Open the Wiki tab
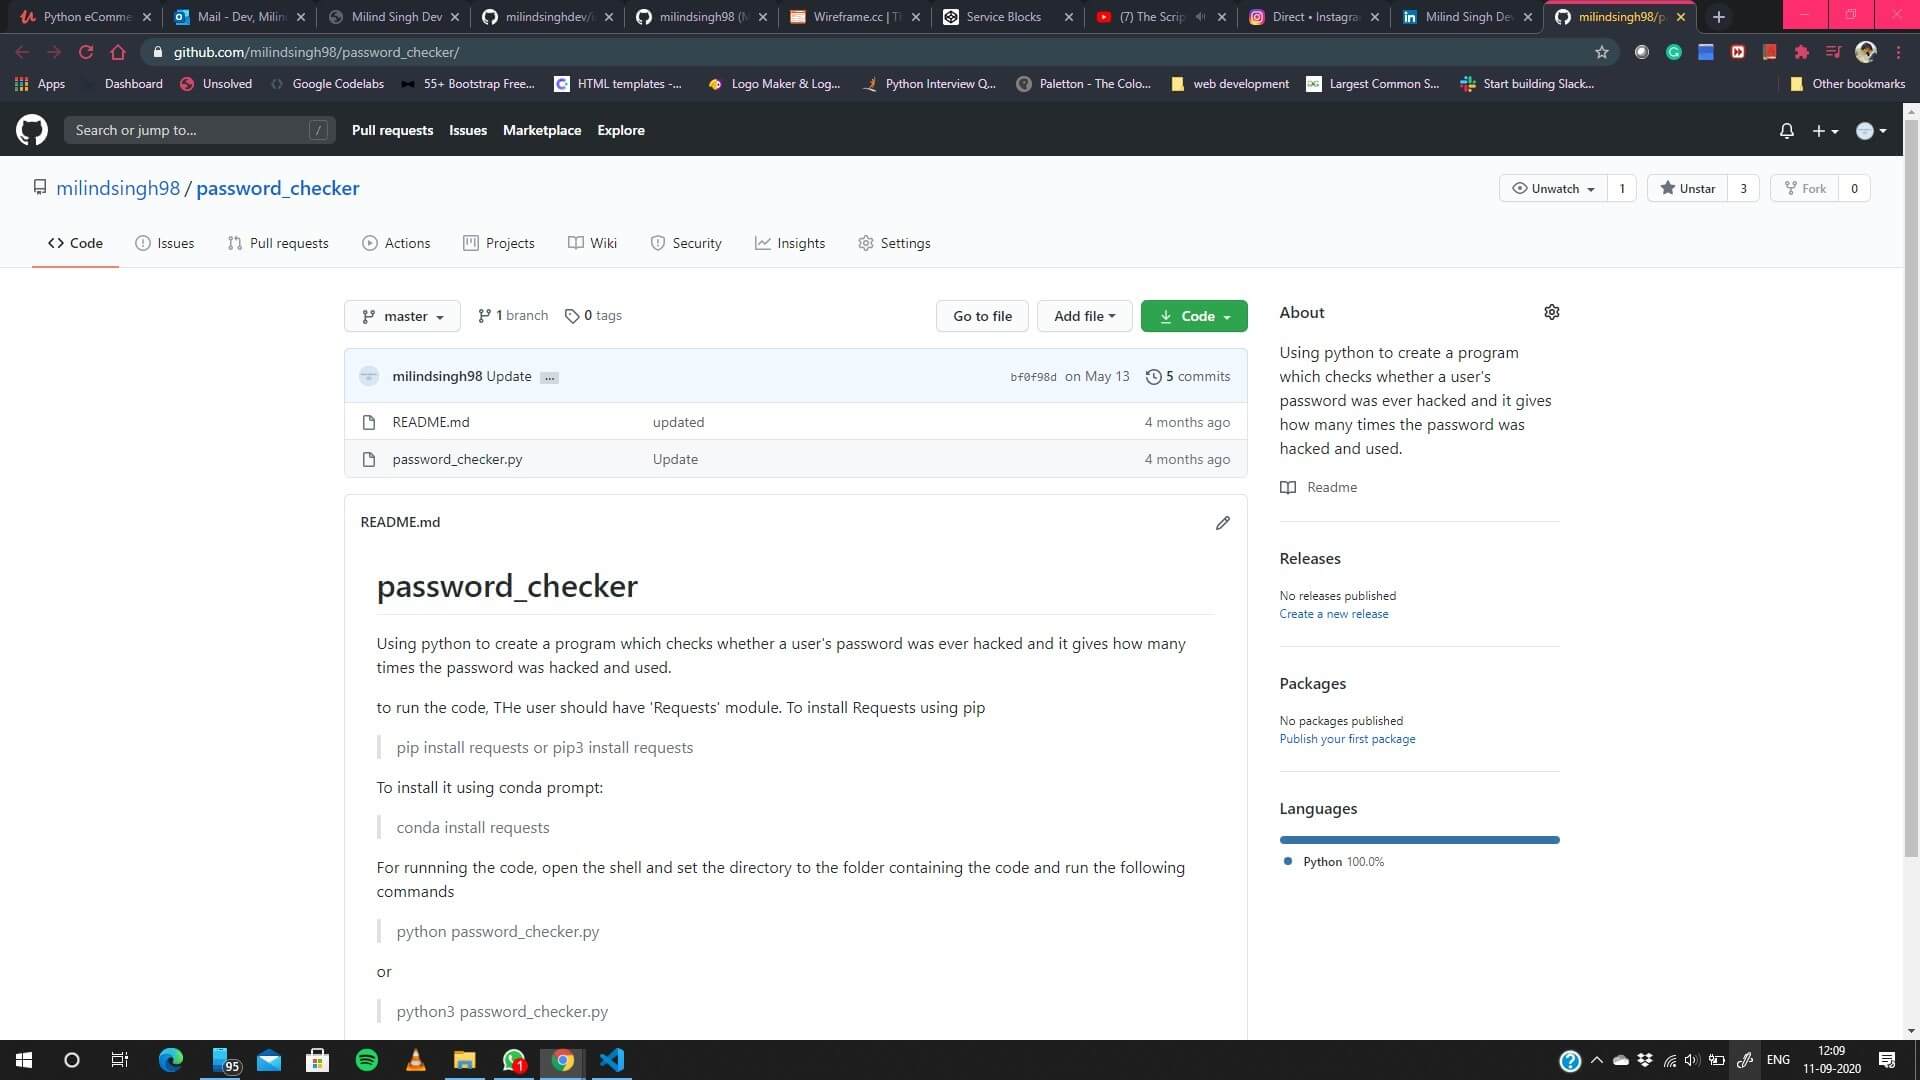Screen dimensions: 1920x1080 (592, 243)
